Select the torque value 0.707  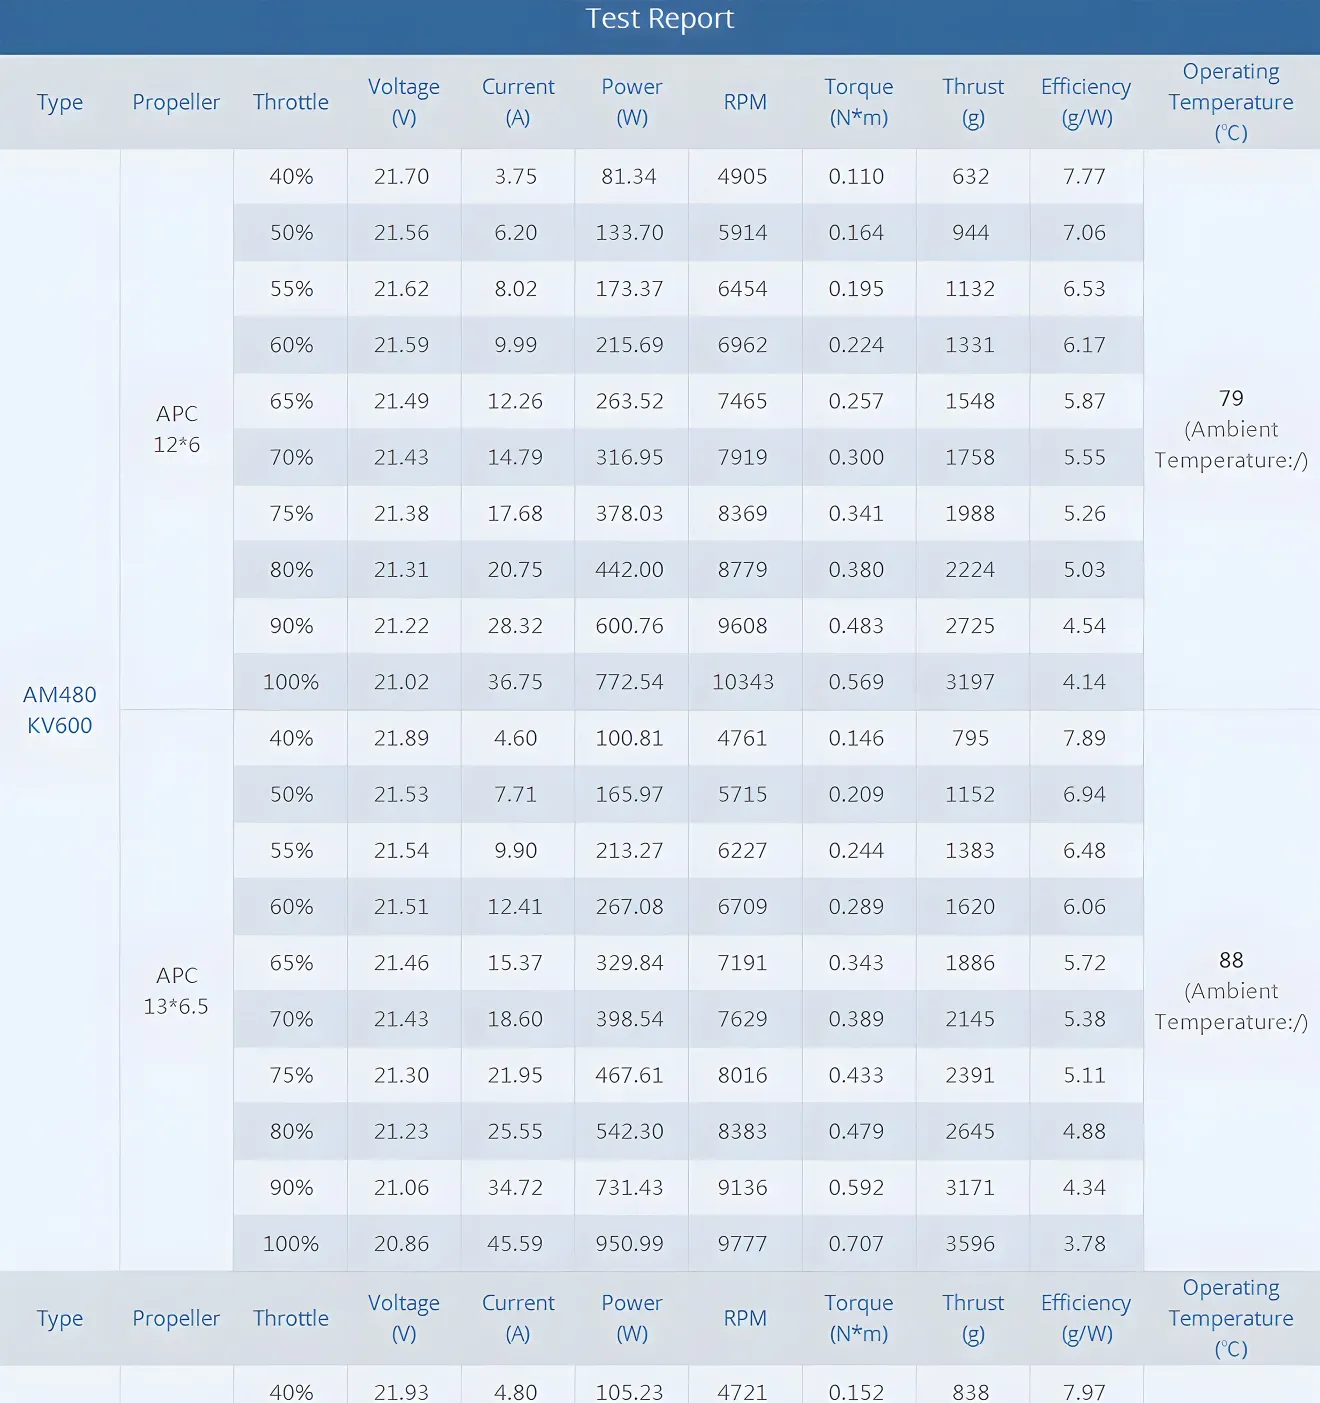pos(857,1244)
